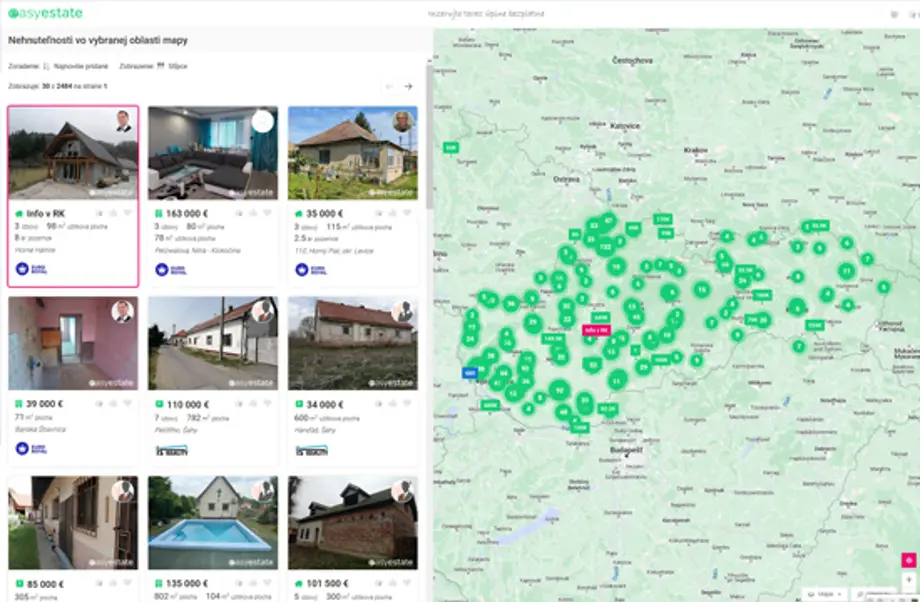Click the Info v RK listing title
This screenshot has width=920, height=602.
click(x=45, y=214)
